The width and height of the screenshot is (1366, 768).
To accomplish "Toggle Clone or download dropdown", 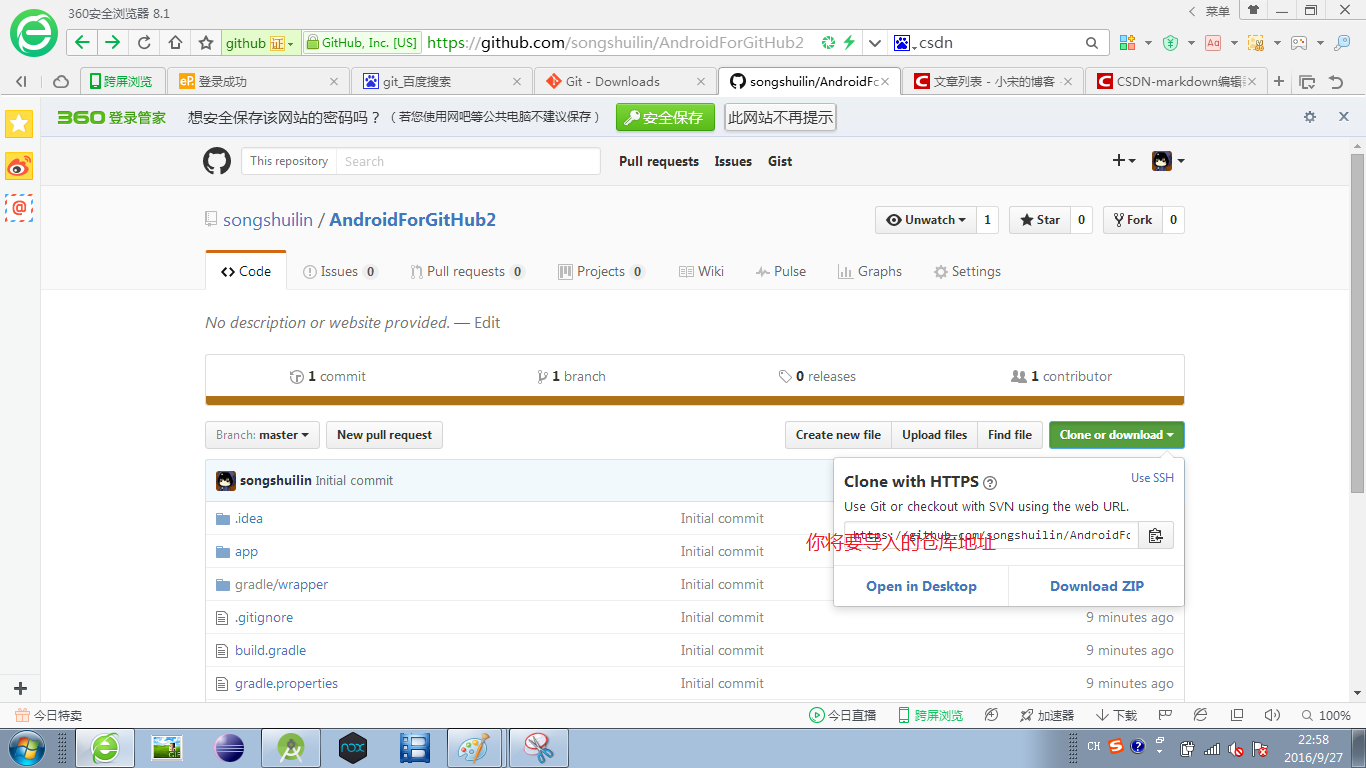I will click(x=1116, y=435).
